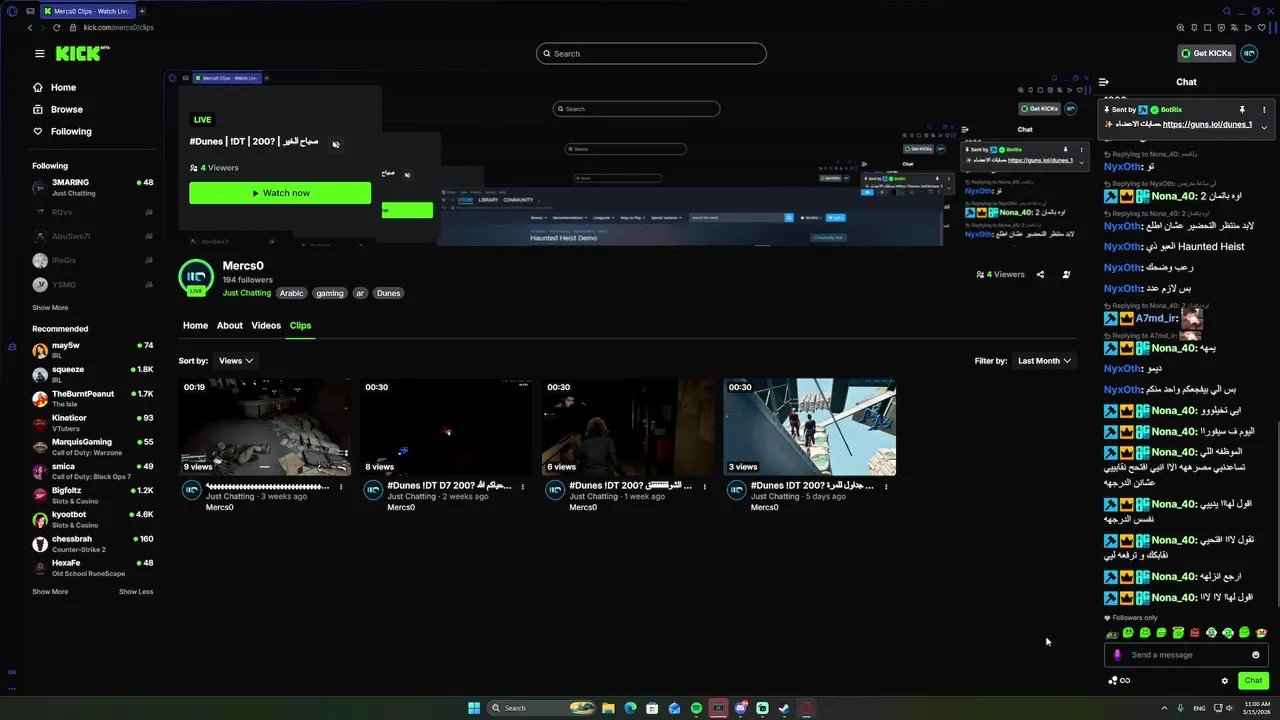This screenshot has height=720, width=1280.
Task: Click the Send a message field
Action: click(1185, 655)
